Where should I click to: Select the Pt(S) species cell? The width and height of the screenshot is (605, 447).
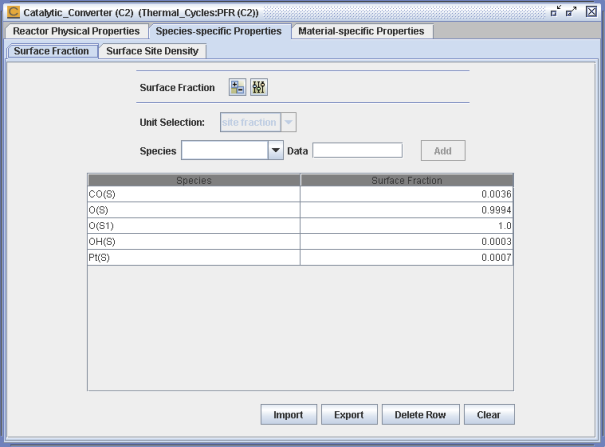194,258
